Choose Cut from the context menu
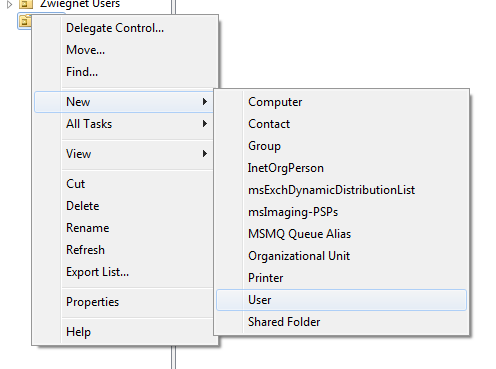 tap(125, 184)
